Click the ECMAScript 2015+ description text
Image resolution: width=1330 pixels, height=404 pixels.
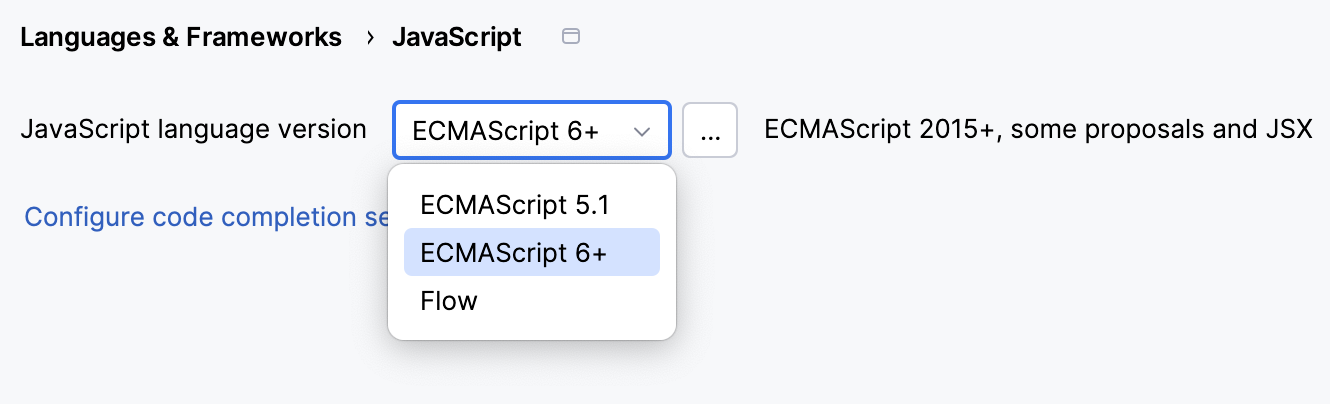coord(882,130)
